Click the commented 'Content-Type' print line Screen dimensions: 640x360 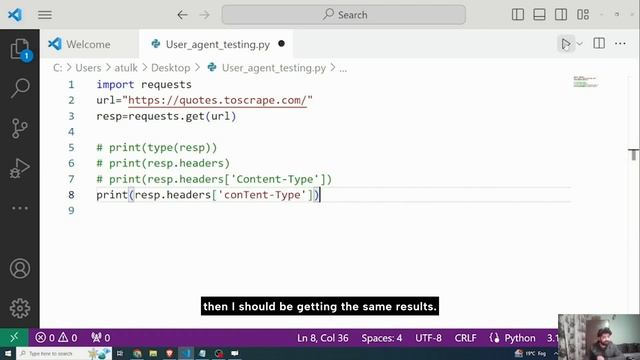(214, 179)
